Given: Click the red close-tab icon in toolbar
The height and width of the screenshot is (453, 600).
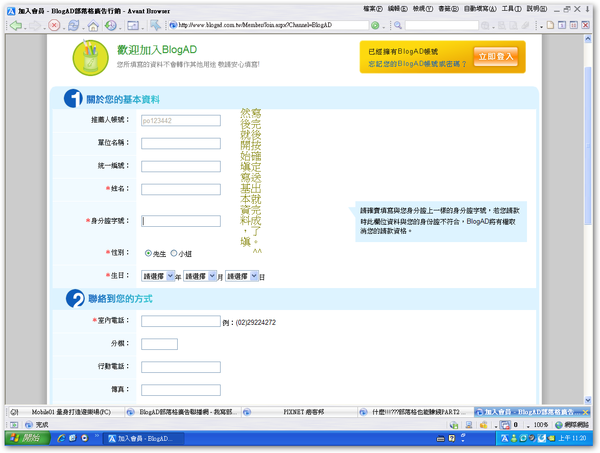Looking at the screenshot, I should 585,25.
